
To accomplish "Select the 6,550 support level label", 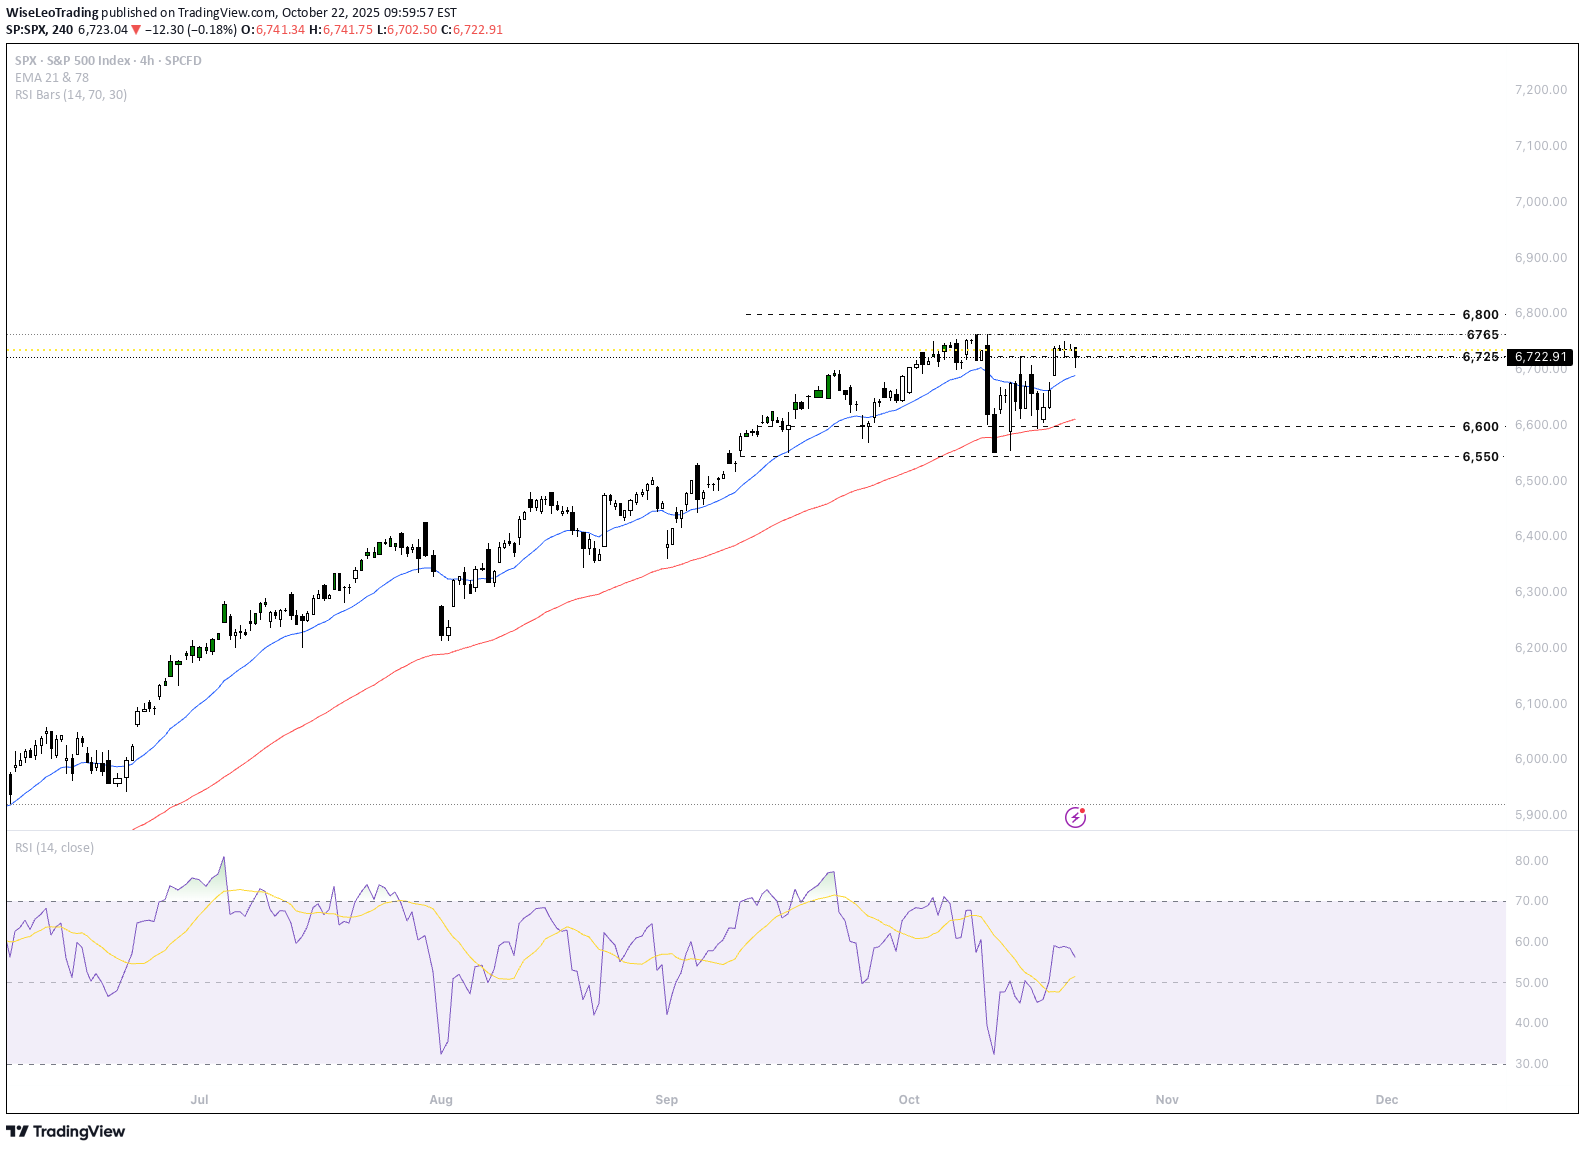I will pyautogui.click(x=1480, y=457).
